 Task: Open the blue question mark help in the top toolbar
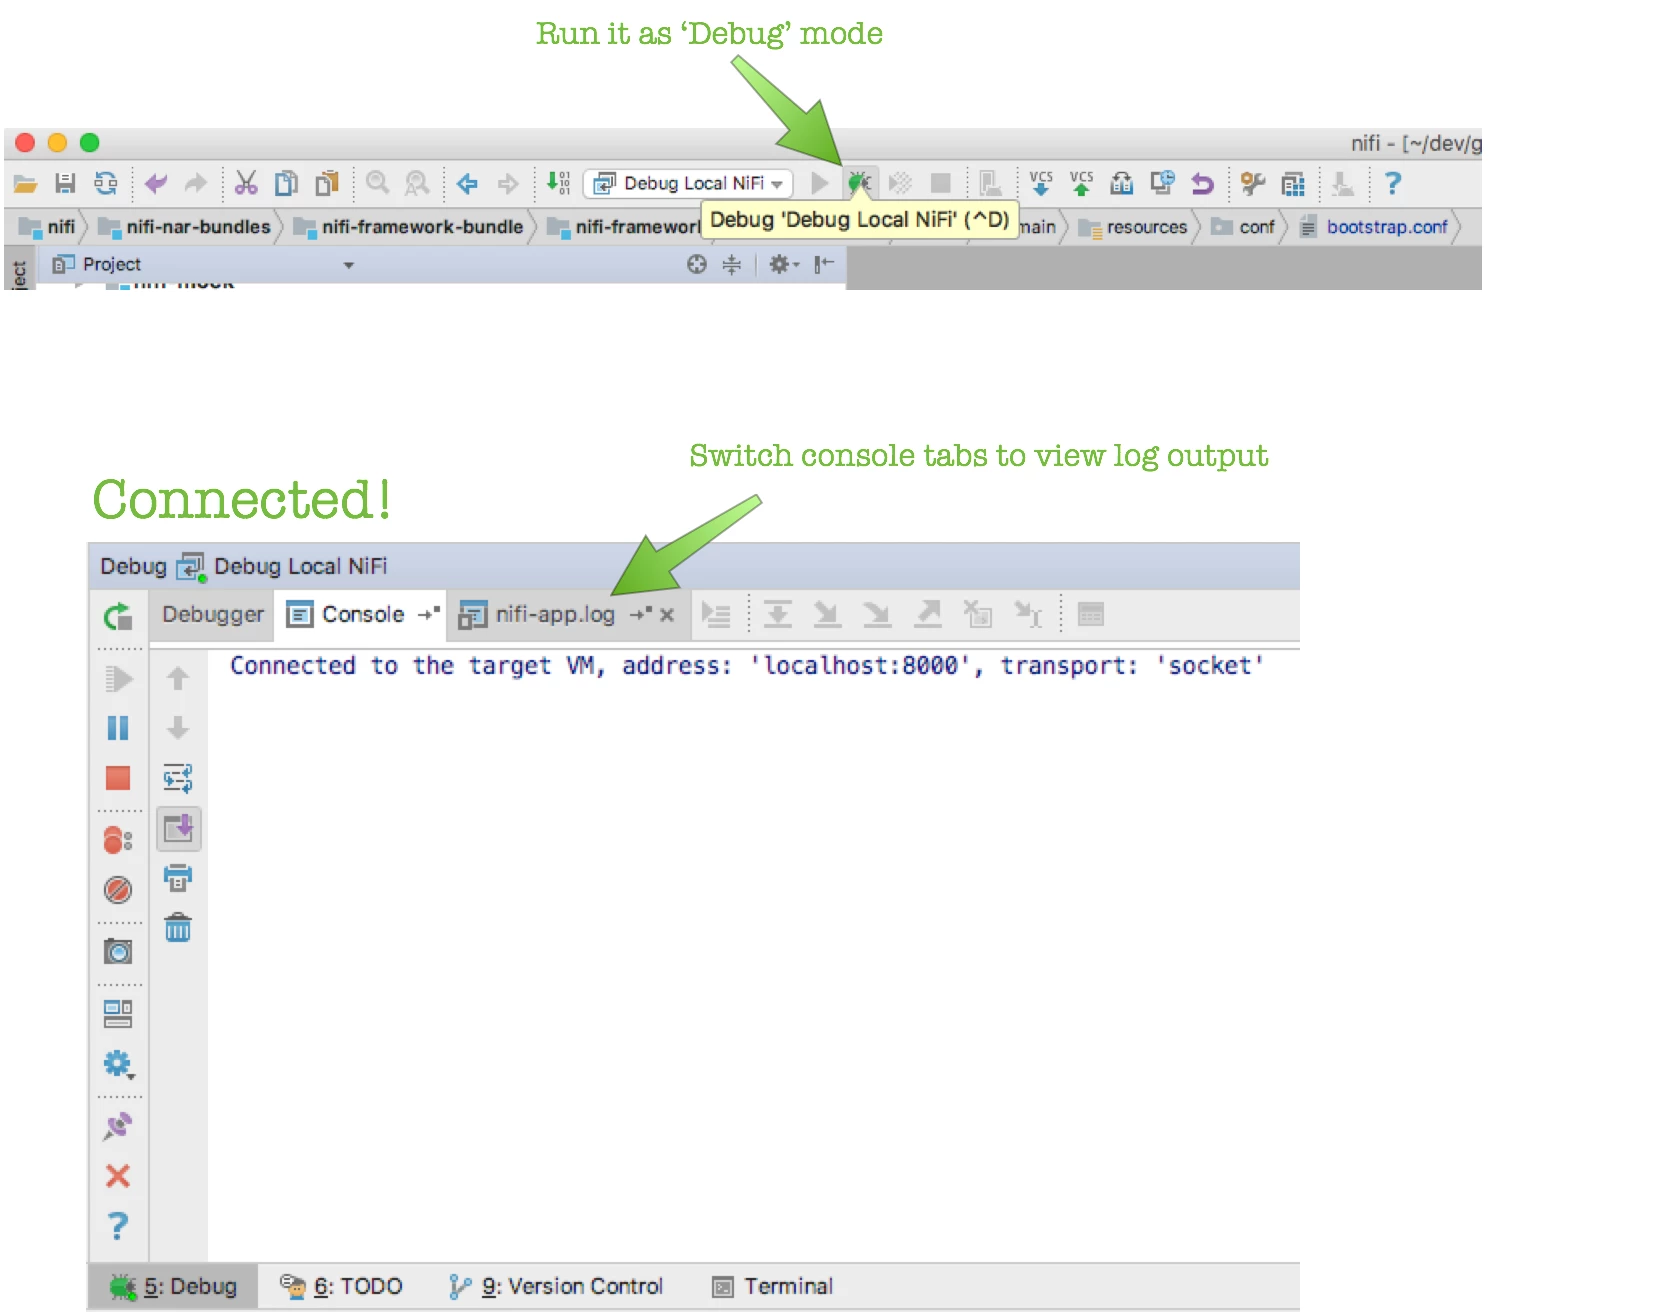point(1392,183)
